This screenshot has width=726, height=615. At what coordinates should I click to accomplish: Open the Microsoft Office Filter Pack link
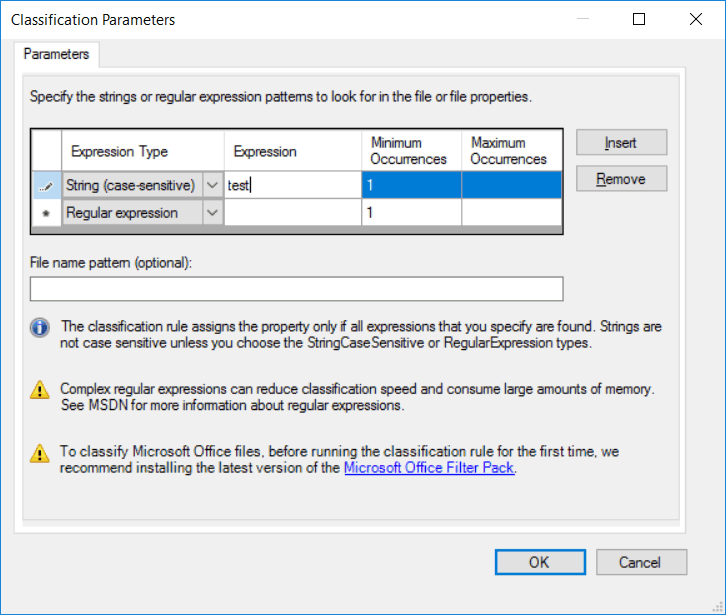pos(429,468)
